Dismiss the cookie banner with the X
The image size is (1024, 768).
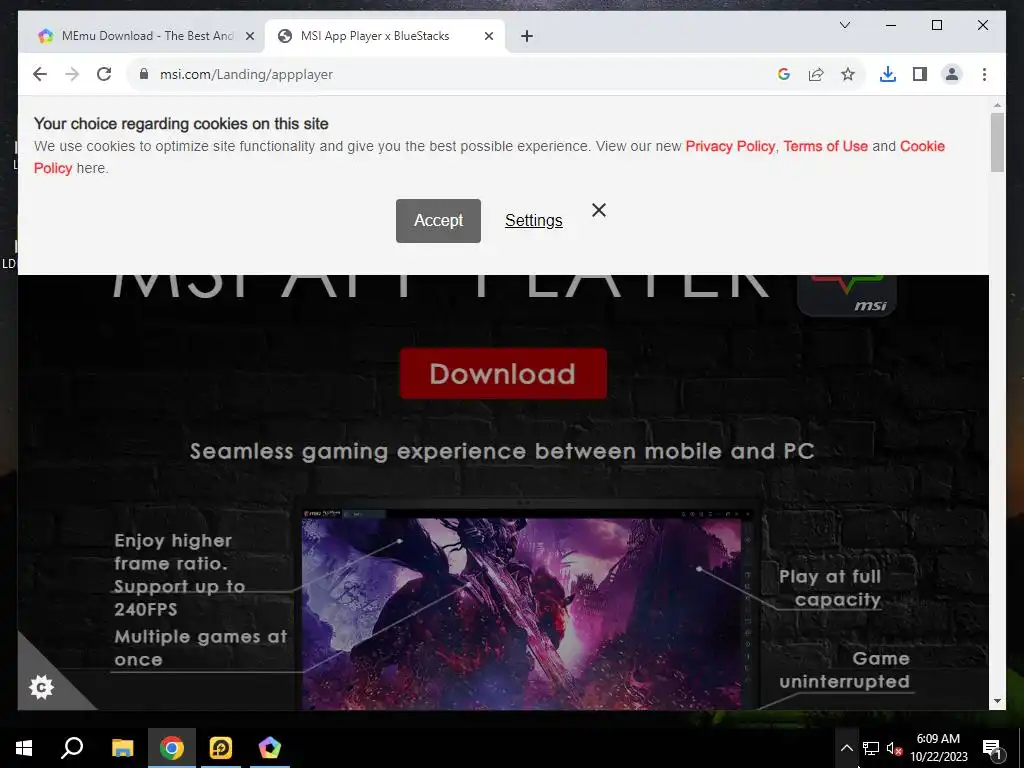(x=599, y=210)
